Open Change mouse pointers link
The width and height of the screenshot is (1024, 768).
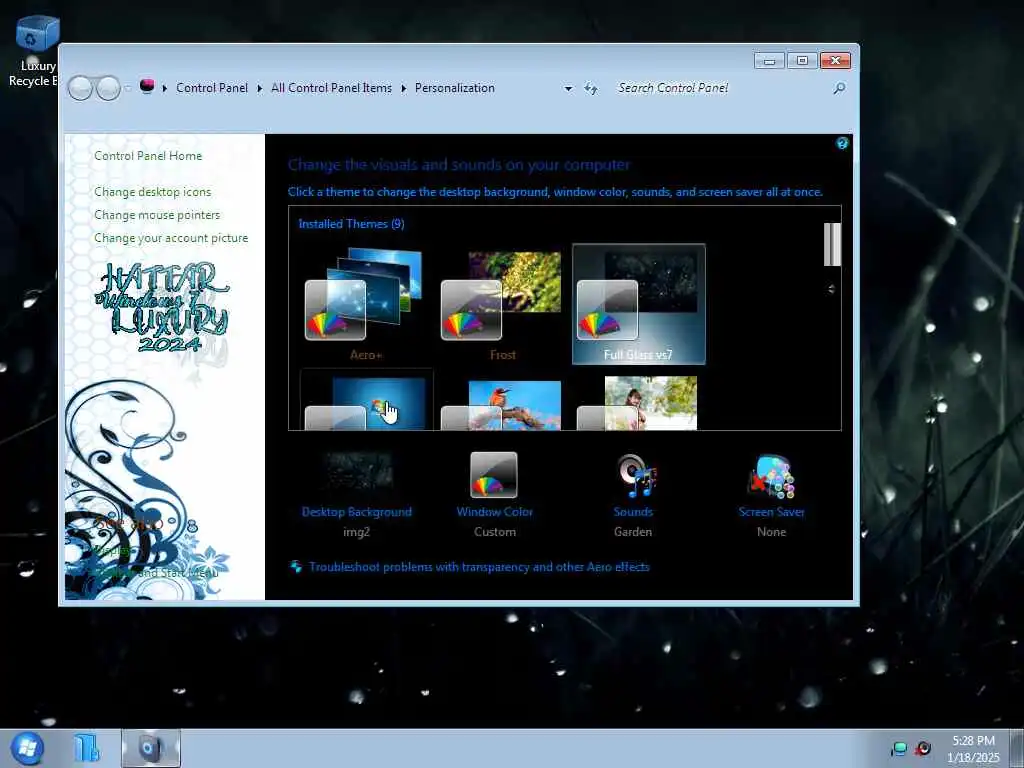(x=157, y=215)
